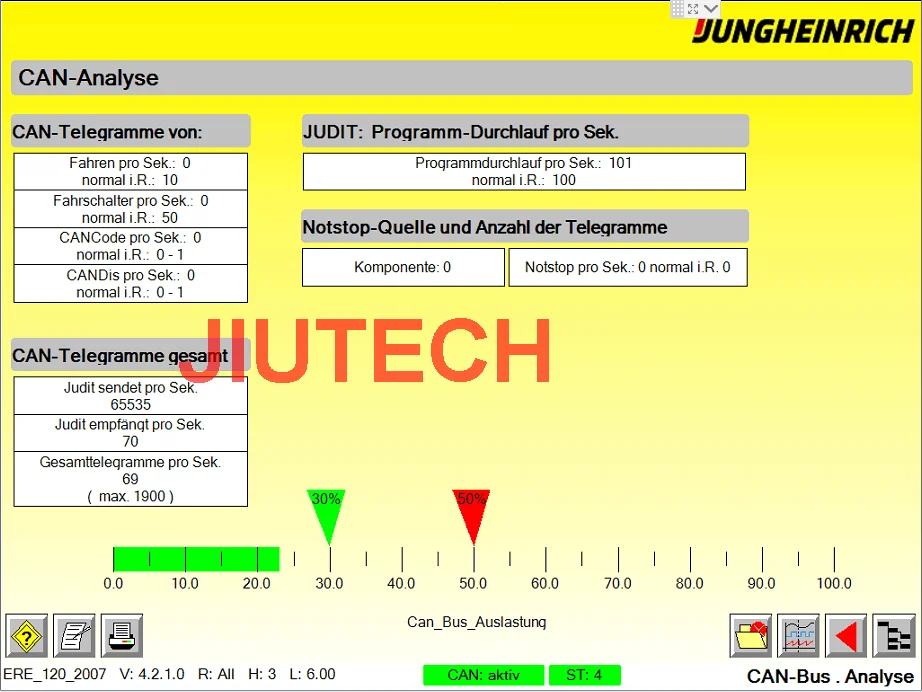922x692 pixels.
Task: Click the ERE_120_2007 status text
Action: click(55, 674)
